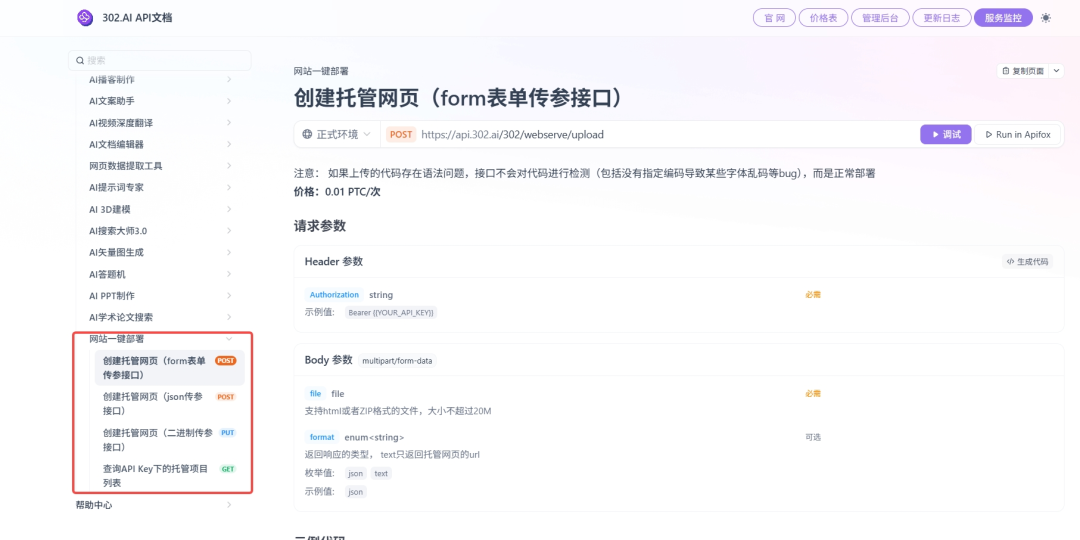Click the format parameter tag

[322, 437]
